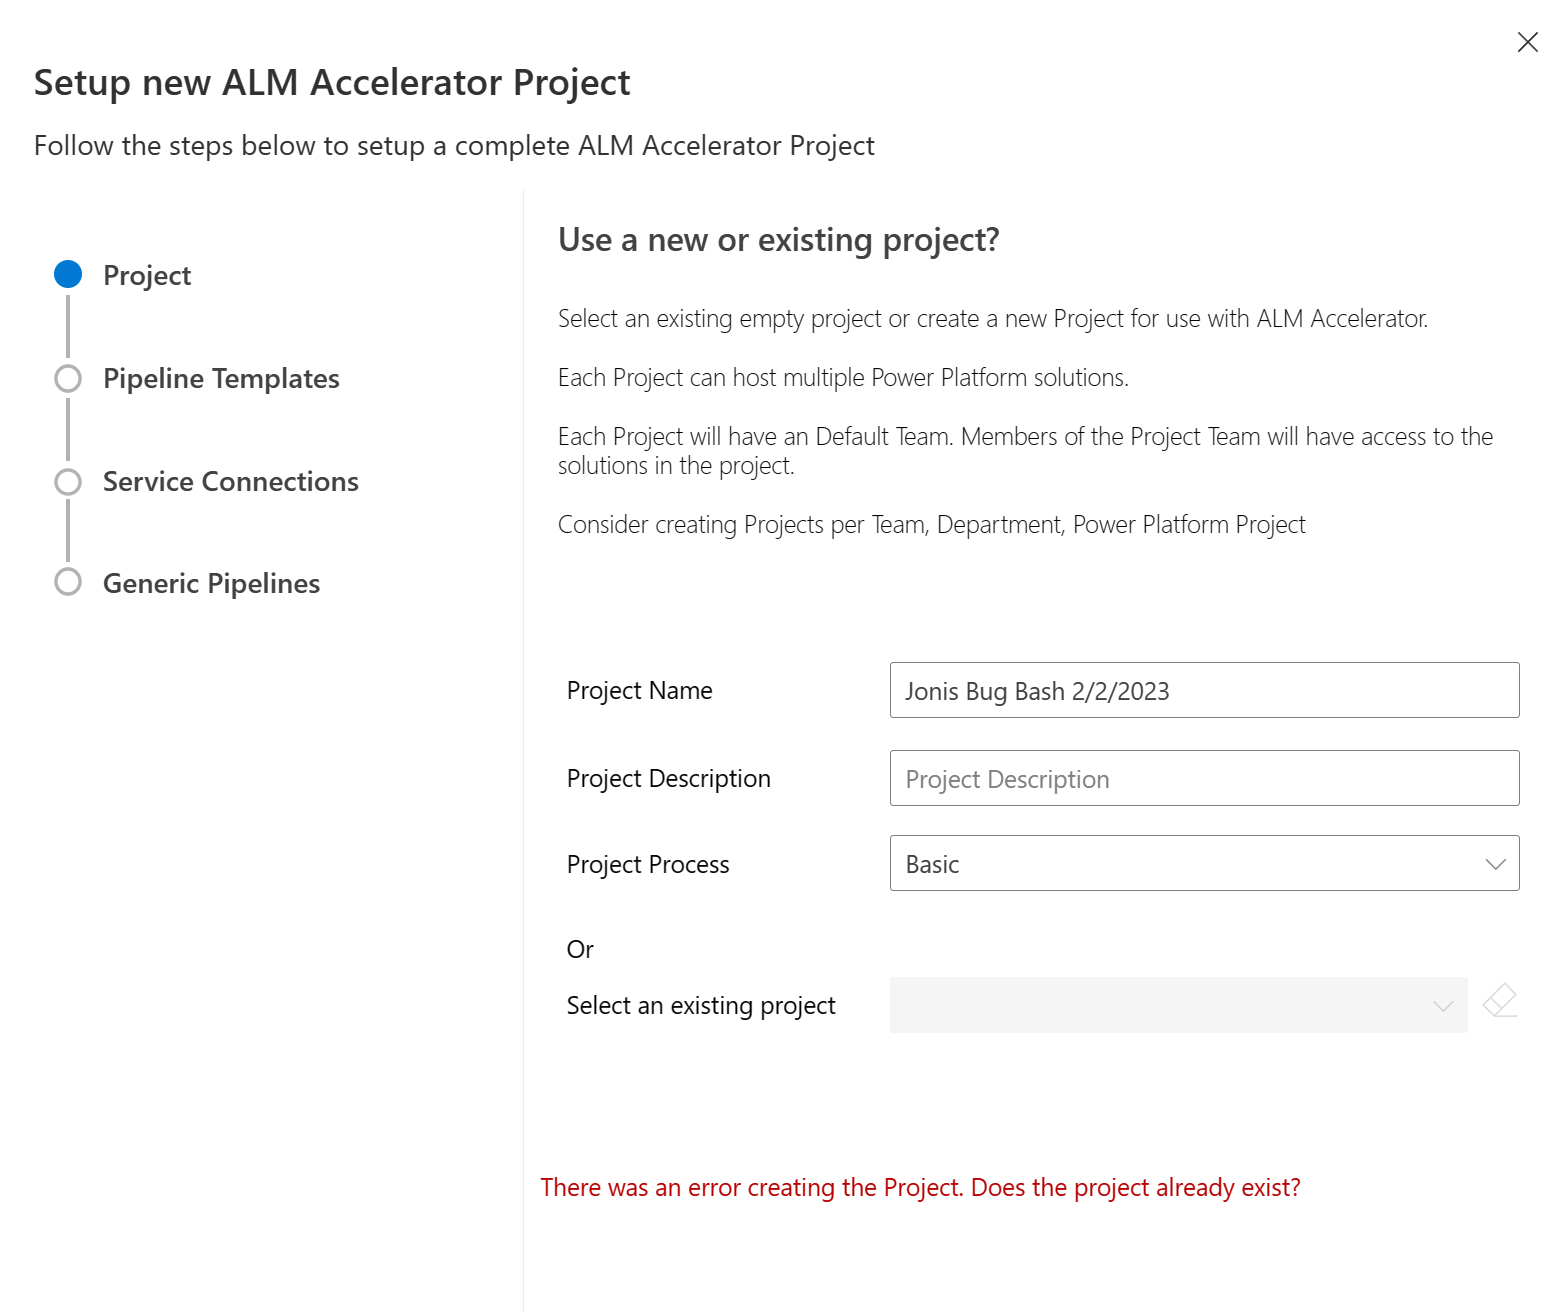
Task: Click the Generic Pipelines step circle
Action: pyautogui.click(x=68, y=583)
